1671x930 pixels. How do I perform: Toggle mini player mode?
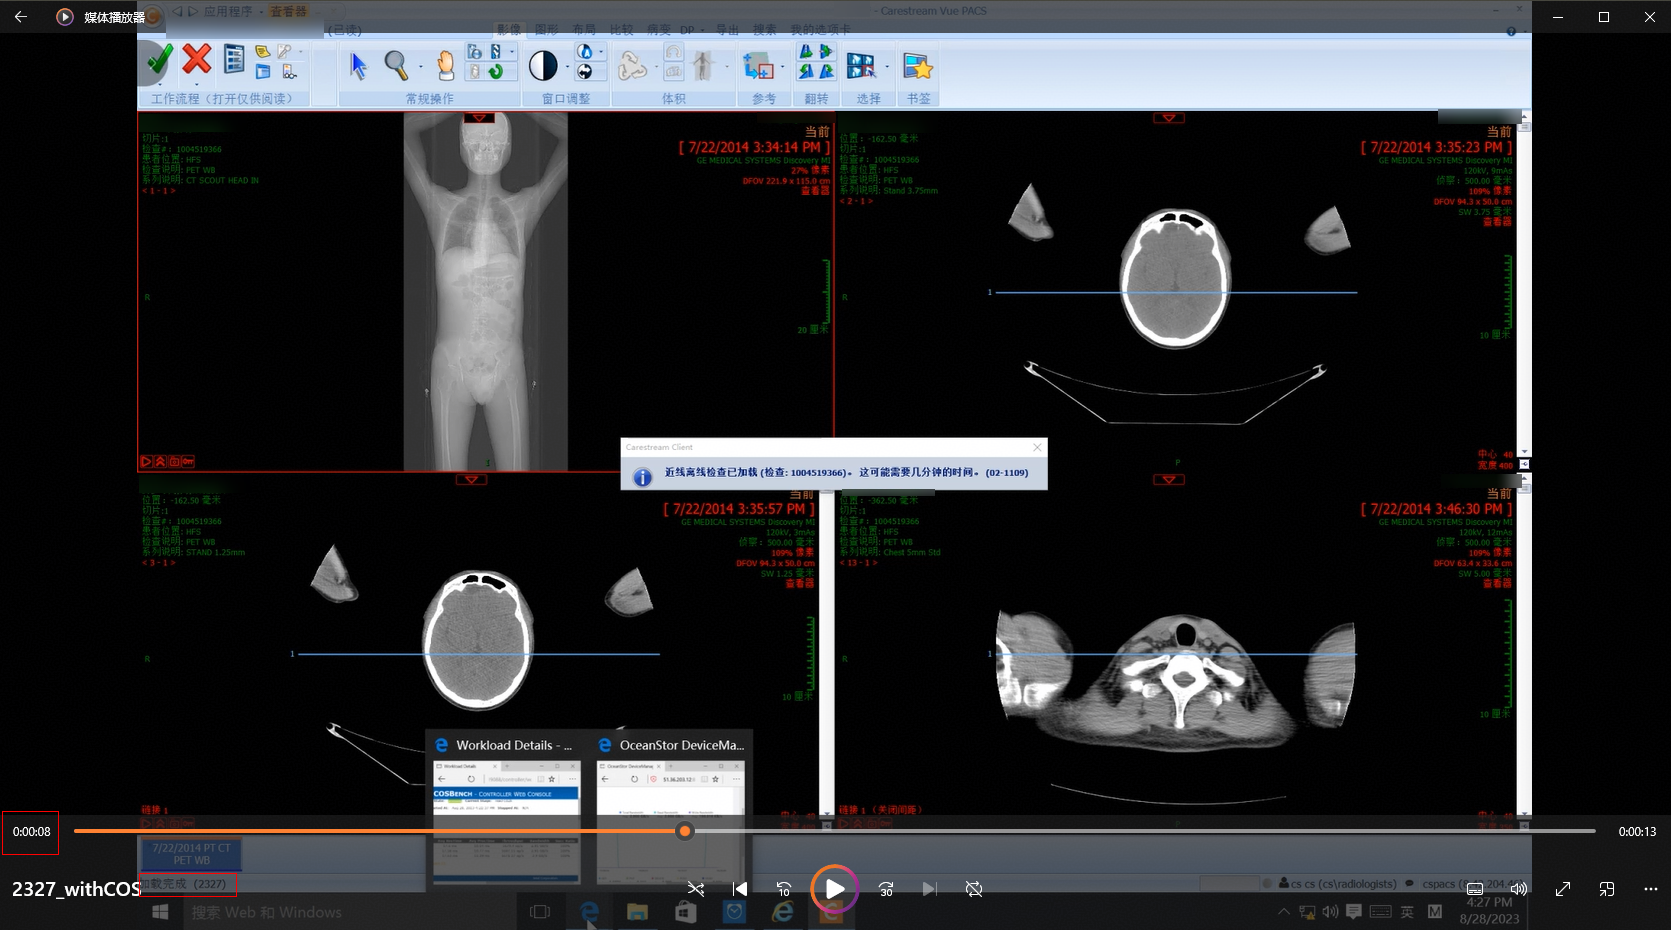click(1607, 889)
